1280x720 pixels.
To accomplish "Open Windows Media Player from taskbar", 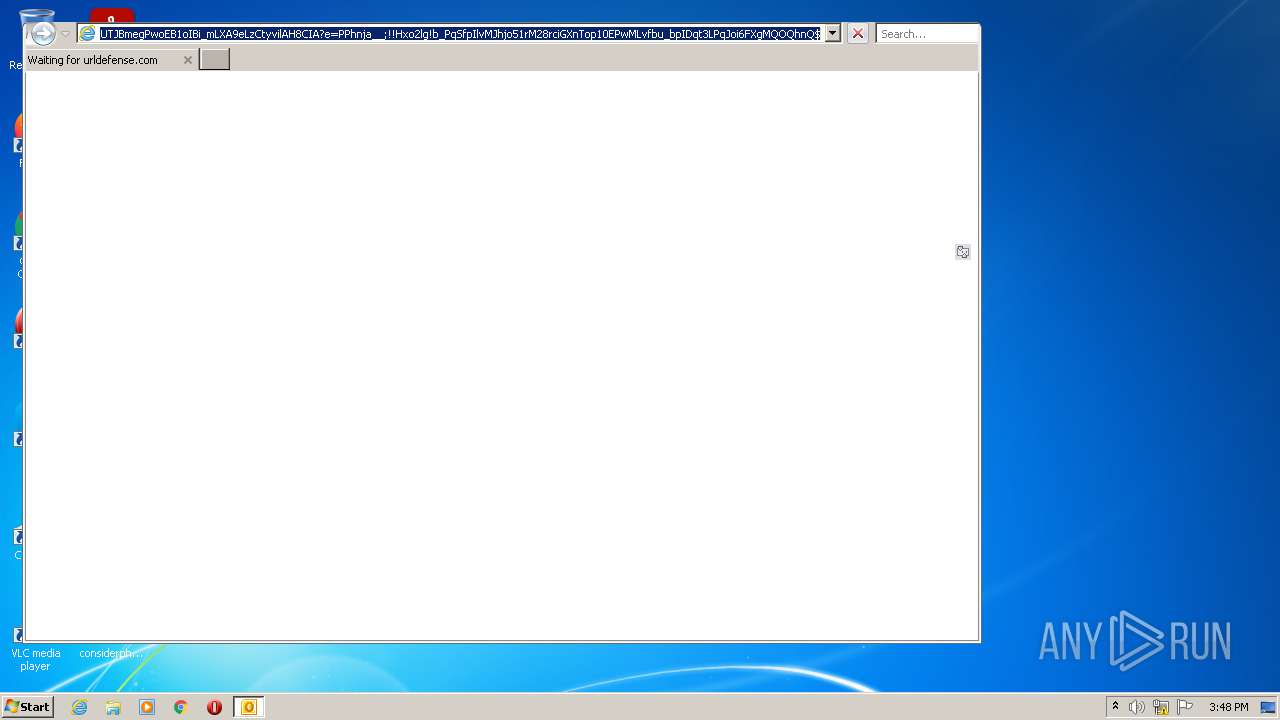I will 147,707.
